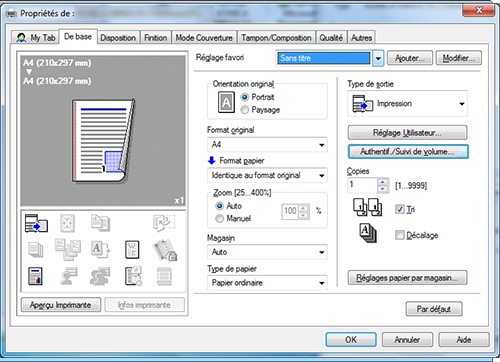Screen dimensions: 500x362
Task: Click the printer icon in the title bar
Action: 11,14
